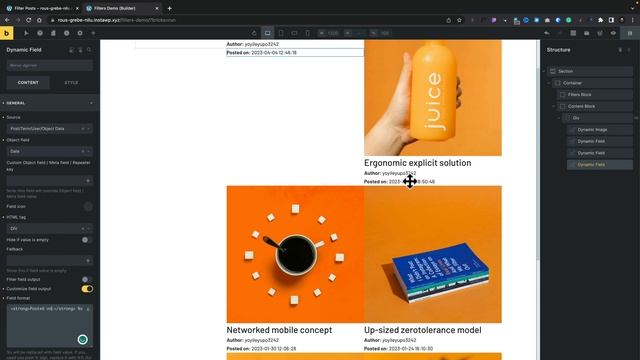Open browser extensions puzzle icon
This screenshot has height=360, width=640.
(600, 20)
